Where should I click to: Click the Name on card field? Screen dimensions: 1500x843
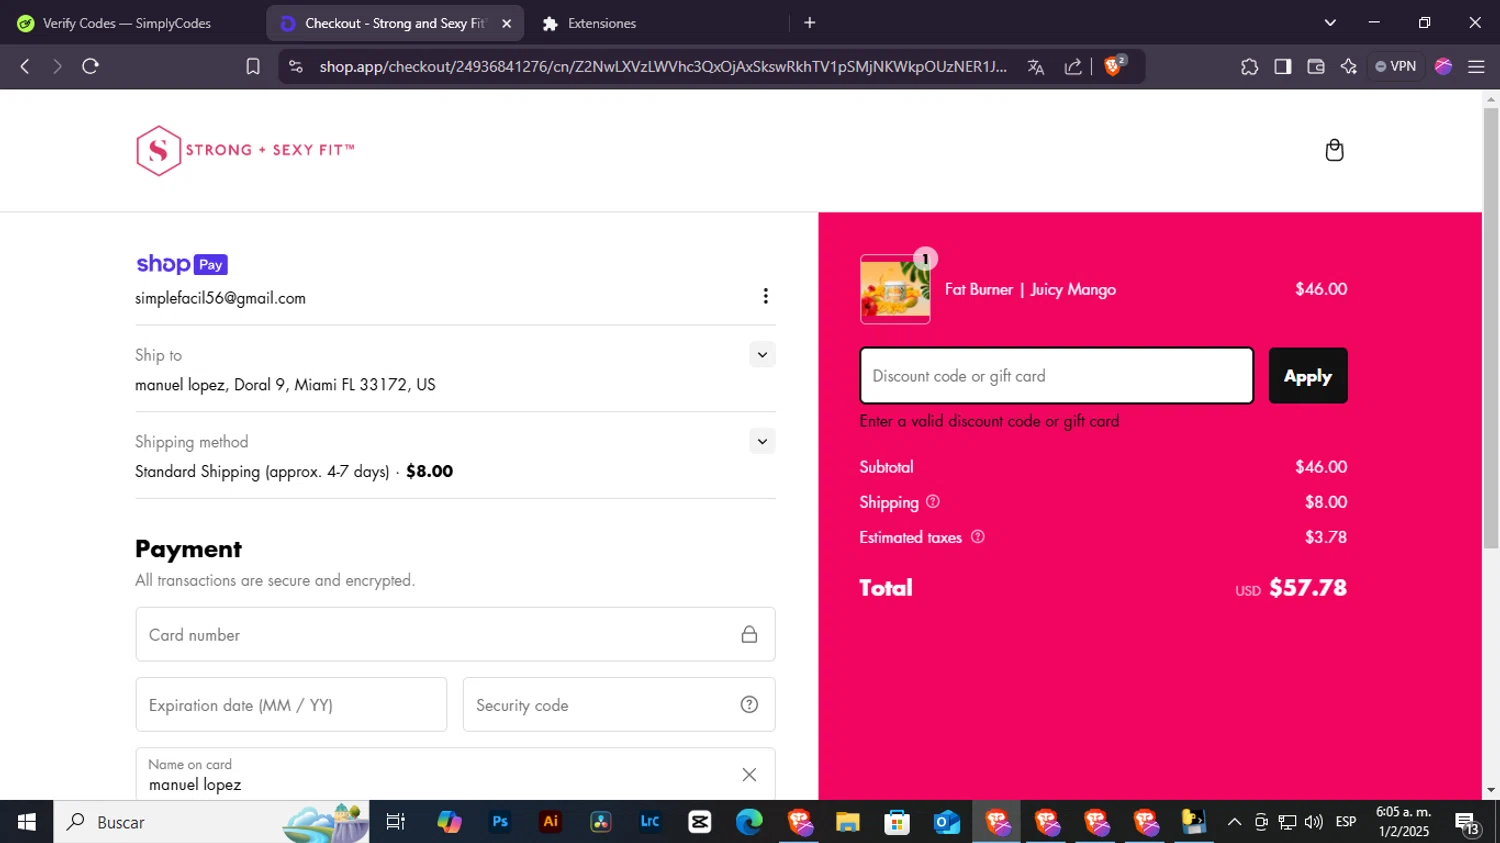point(455,774)
